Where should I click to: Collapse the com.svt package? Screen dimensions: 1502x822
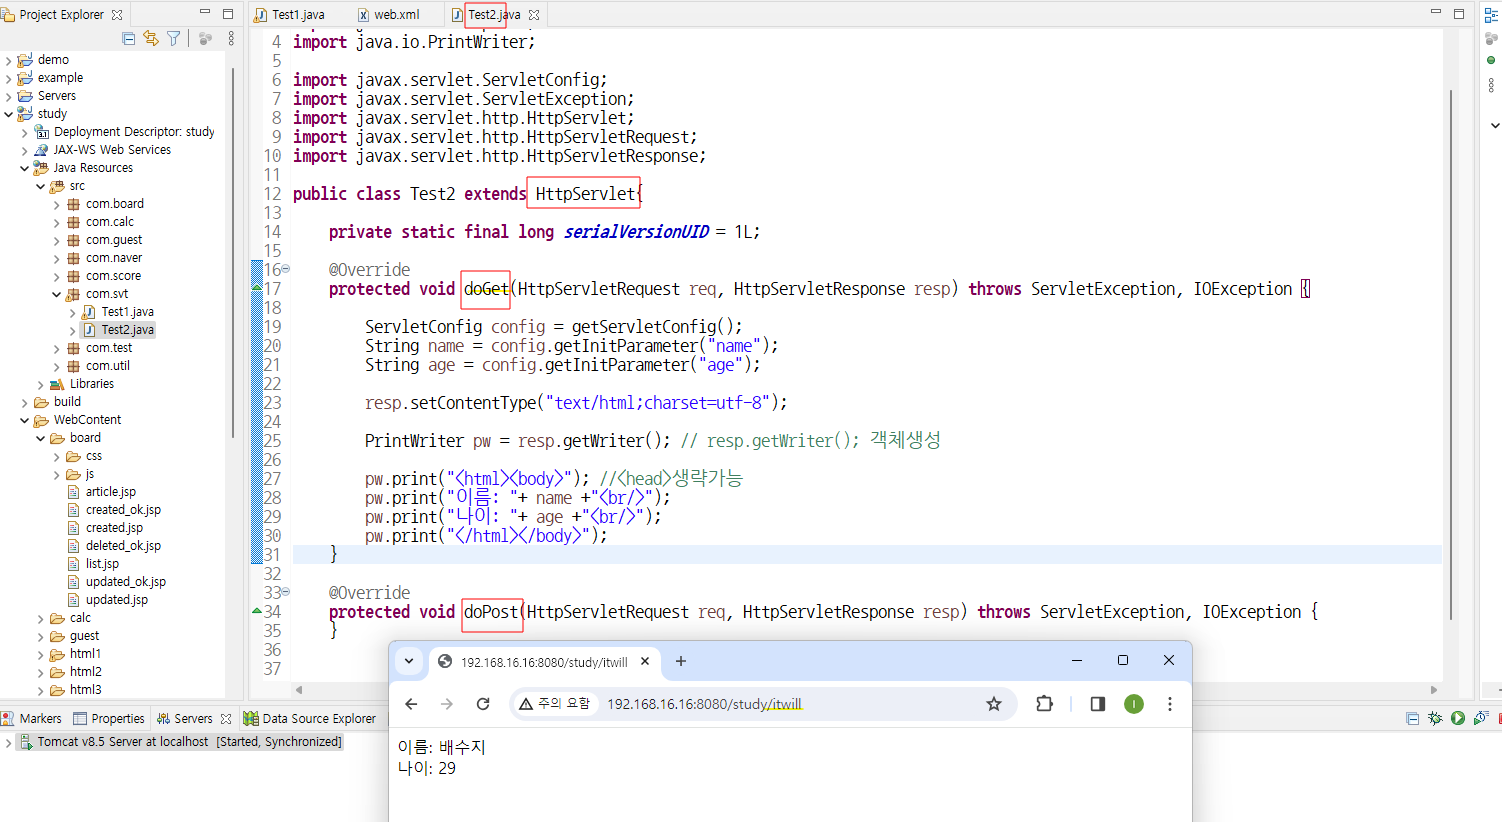point(56,294)
